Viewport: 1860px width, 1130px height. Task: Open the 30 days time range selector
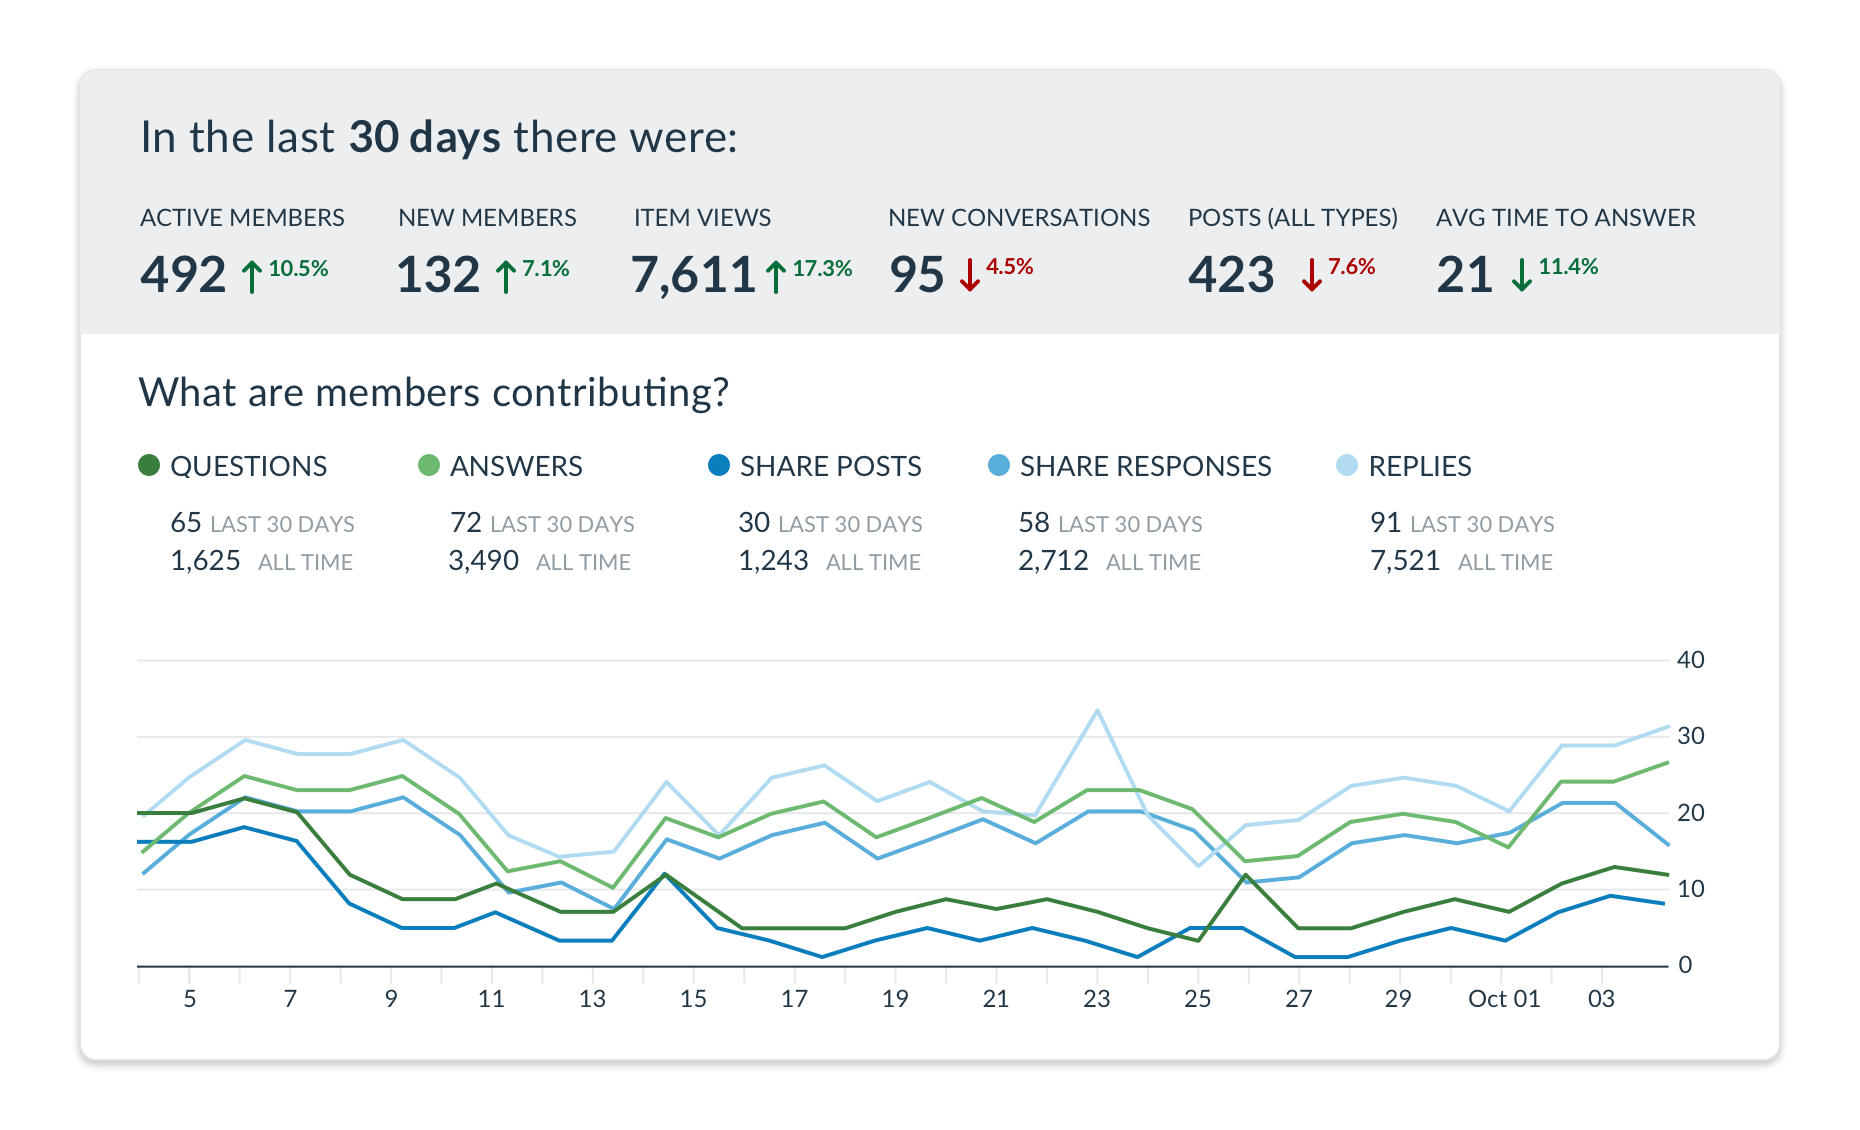[424, 136]
